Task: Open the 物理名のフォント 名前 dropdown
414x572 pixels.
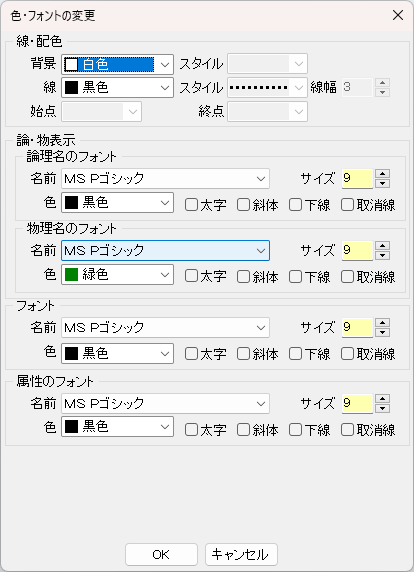Action: 165,251
